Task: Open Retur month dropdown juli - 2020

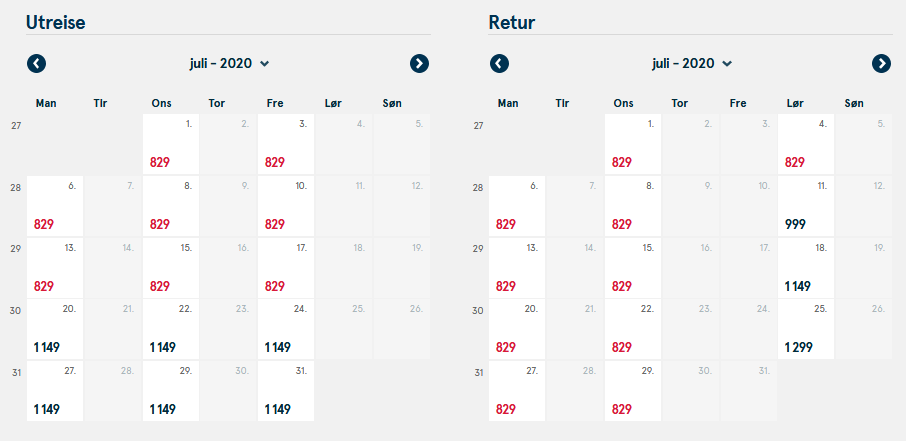Action: click(692, 64)
